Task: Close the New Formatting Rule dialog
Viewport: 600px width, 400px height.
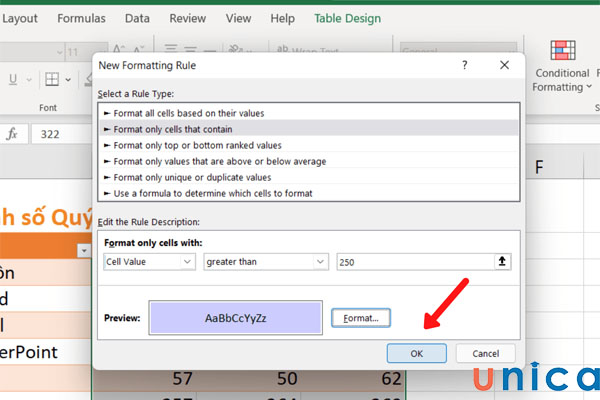Action: tap(503, 65)
